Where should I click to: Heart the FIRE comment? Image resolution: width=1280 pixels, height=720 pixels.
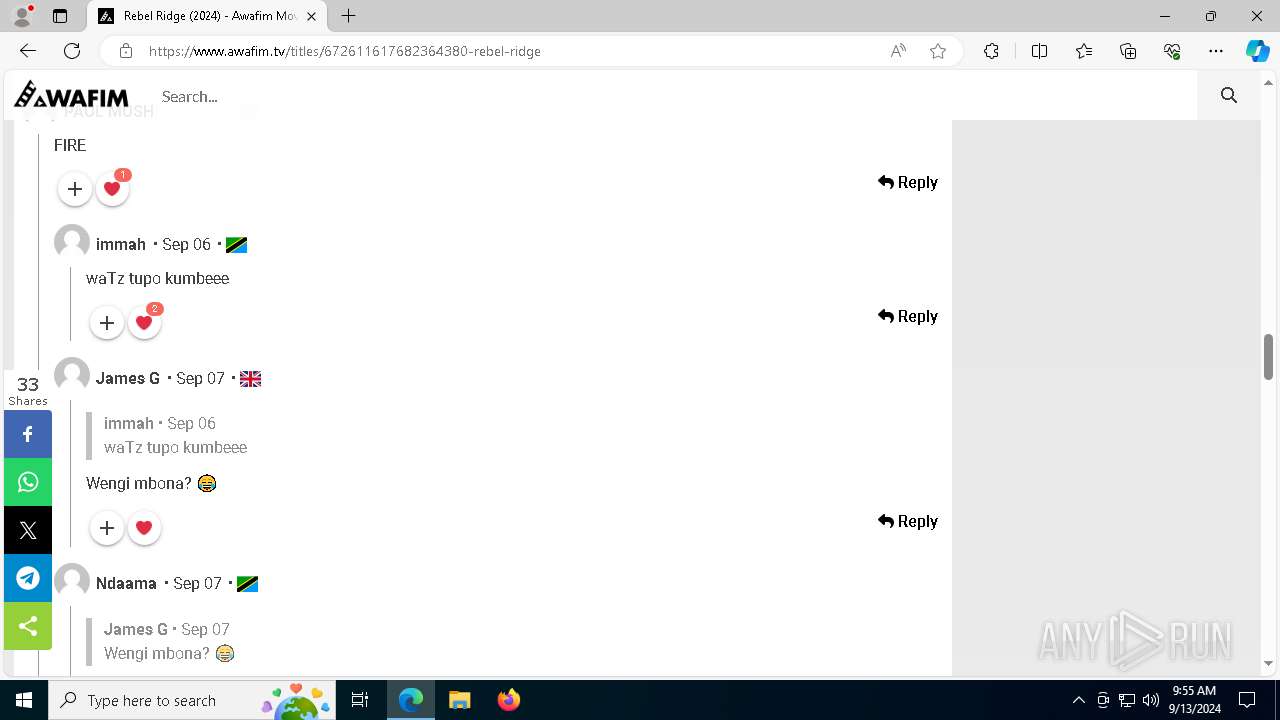[x=112, y=189]
